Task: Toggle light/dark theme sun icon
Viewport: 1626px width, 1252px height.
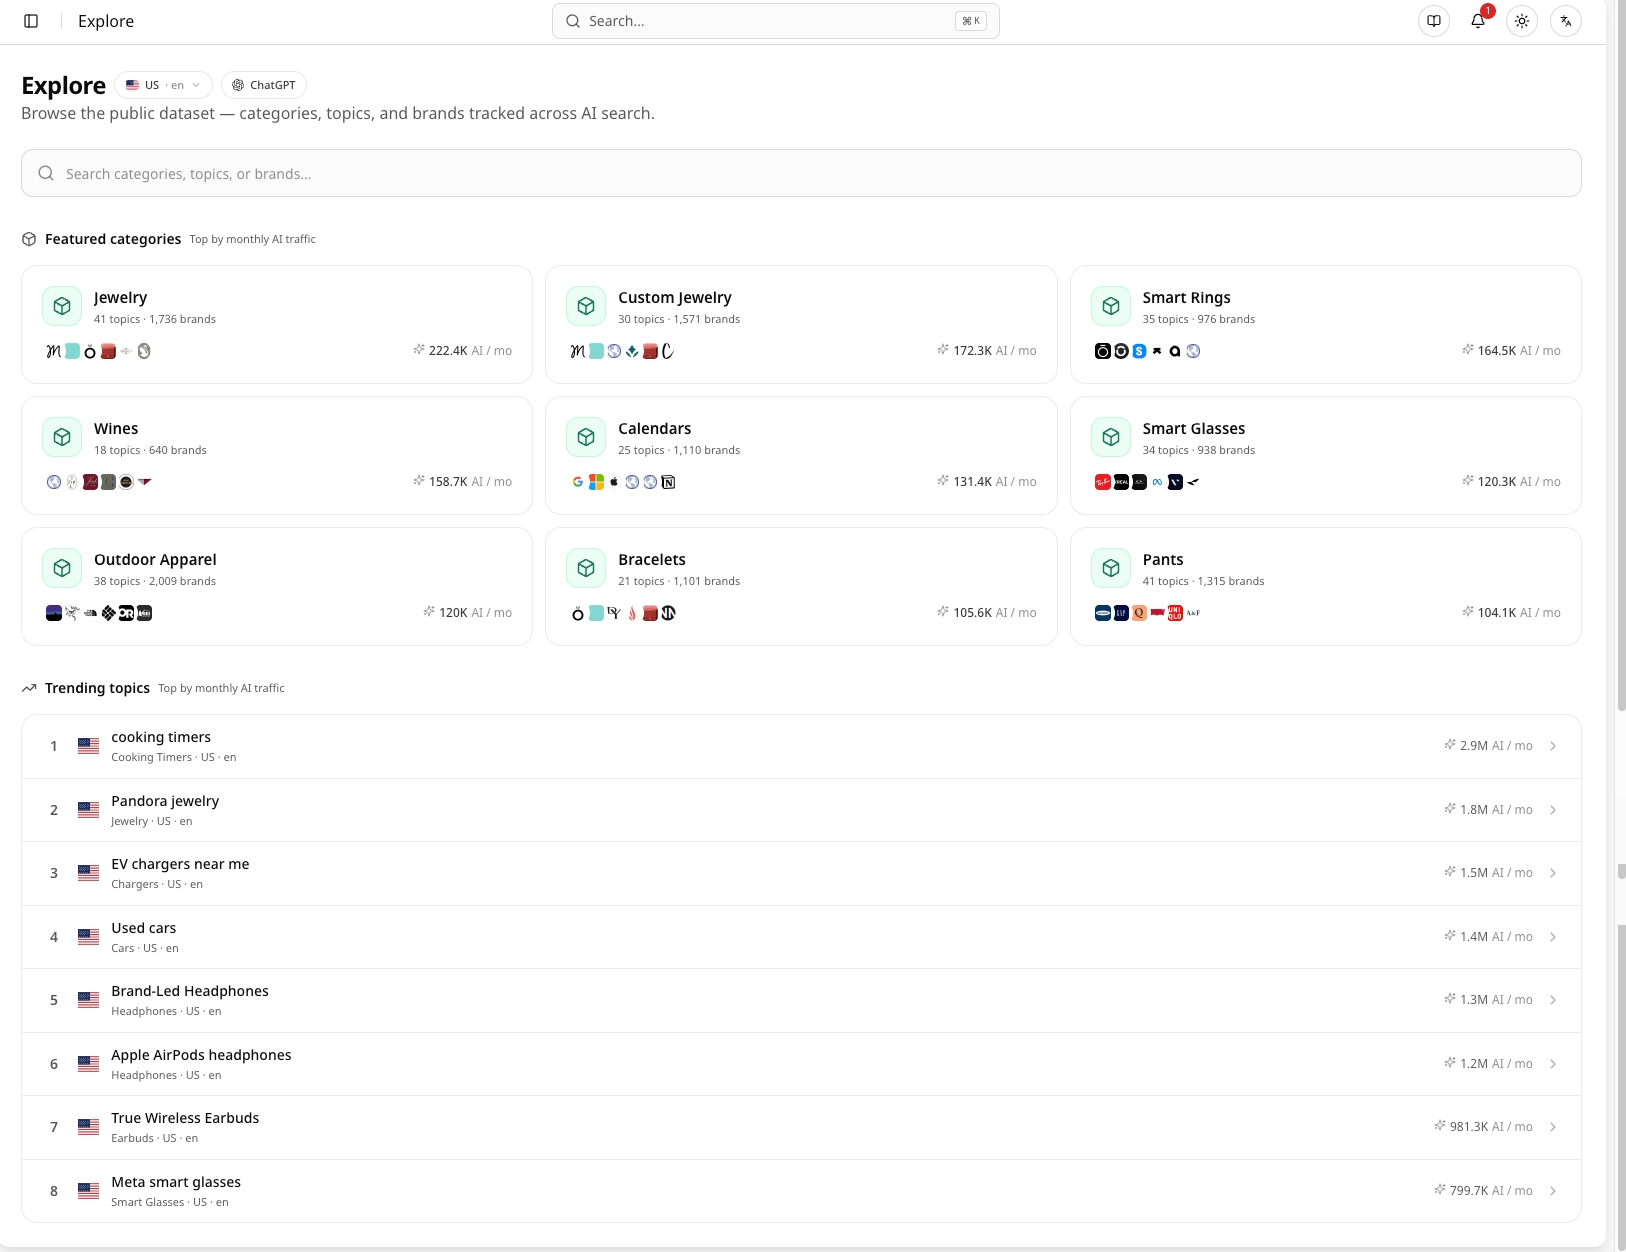Action: pos(1522,21)
